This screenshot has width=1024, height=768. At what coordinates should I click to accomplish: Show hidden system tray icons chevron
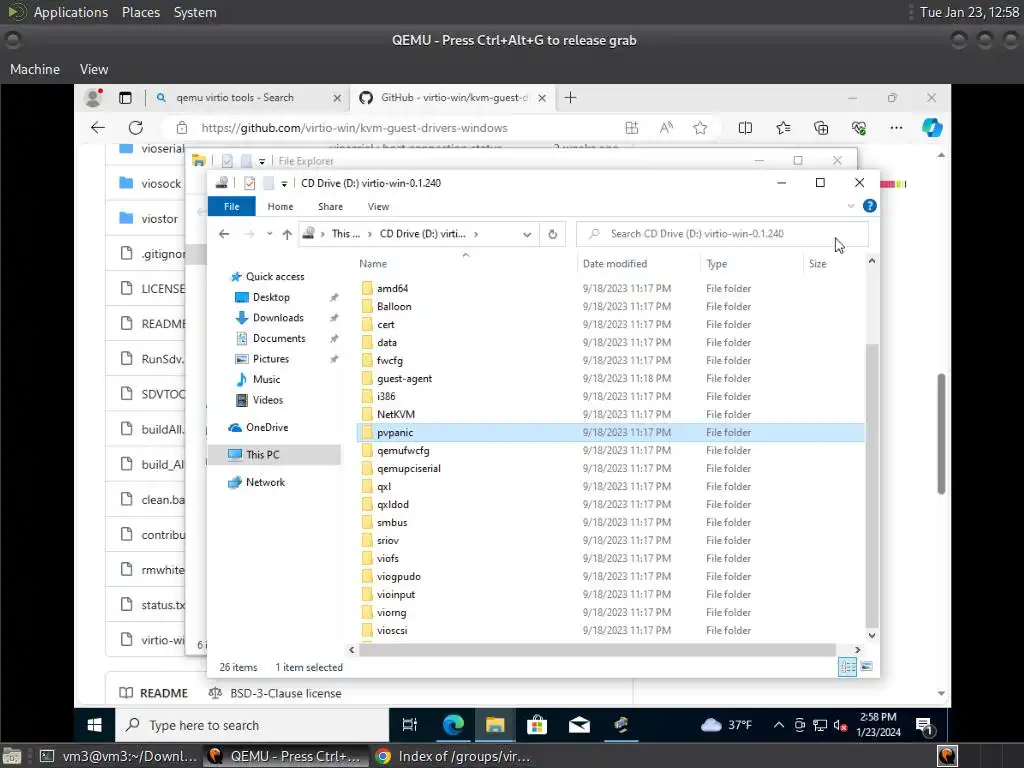pos(778,725)
